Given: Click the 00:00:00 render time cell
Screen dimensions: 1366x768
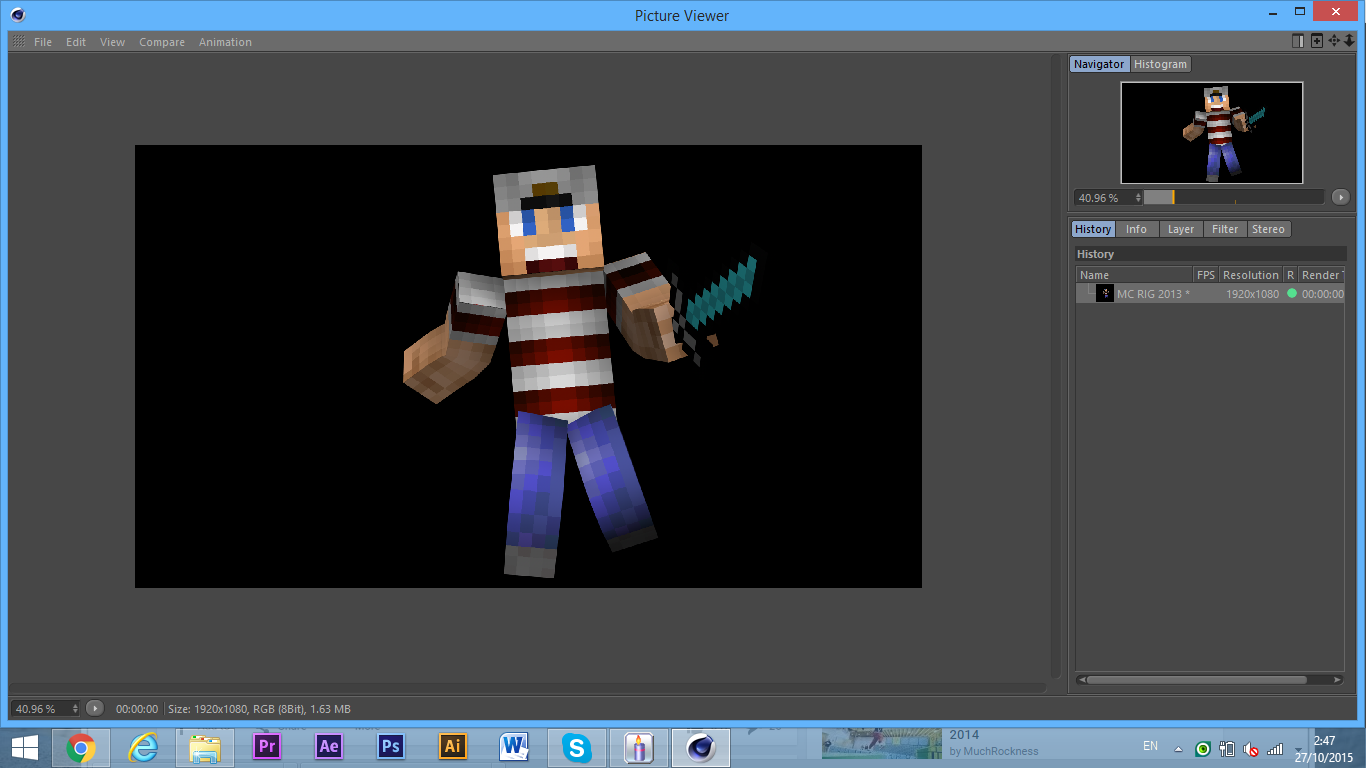Looking at the screenshot, I should [x=1323, y=294].
